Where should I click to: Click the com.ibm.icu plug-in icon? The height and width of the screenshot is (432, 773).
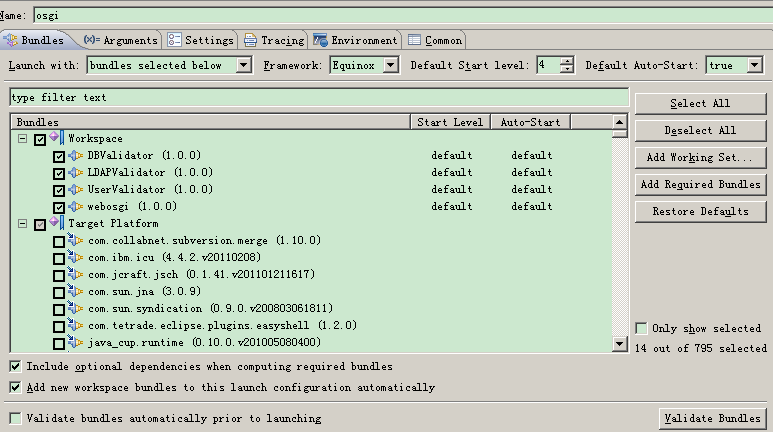[75, 257]
